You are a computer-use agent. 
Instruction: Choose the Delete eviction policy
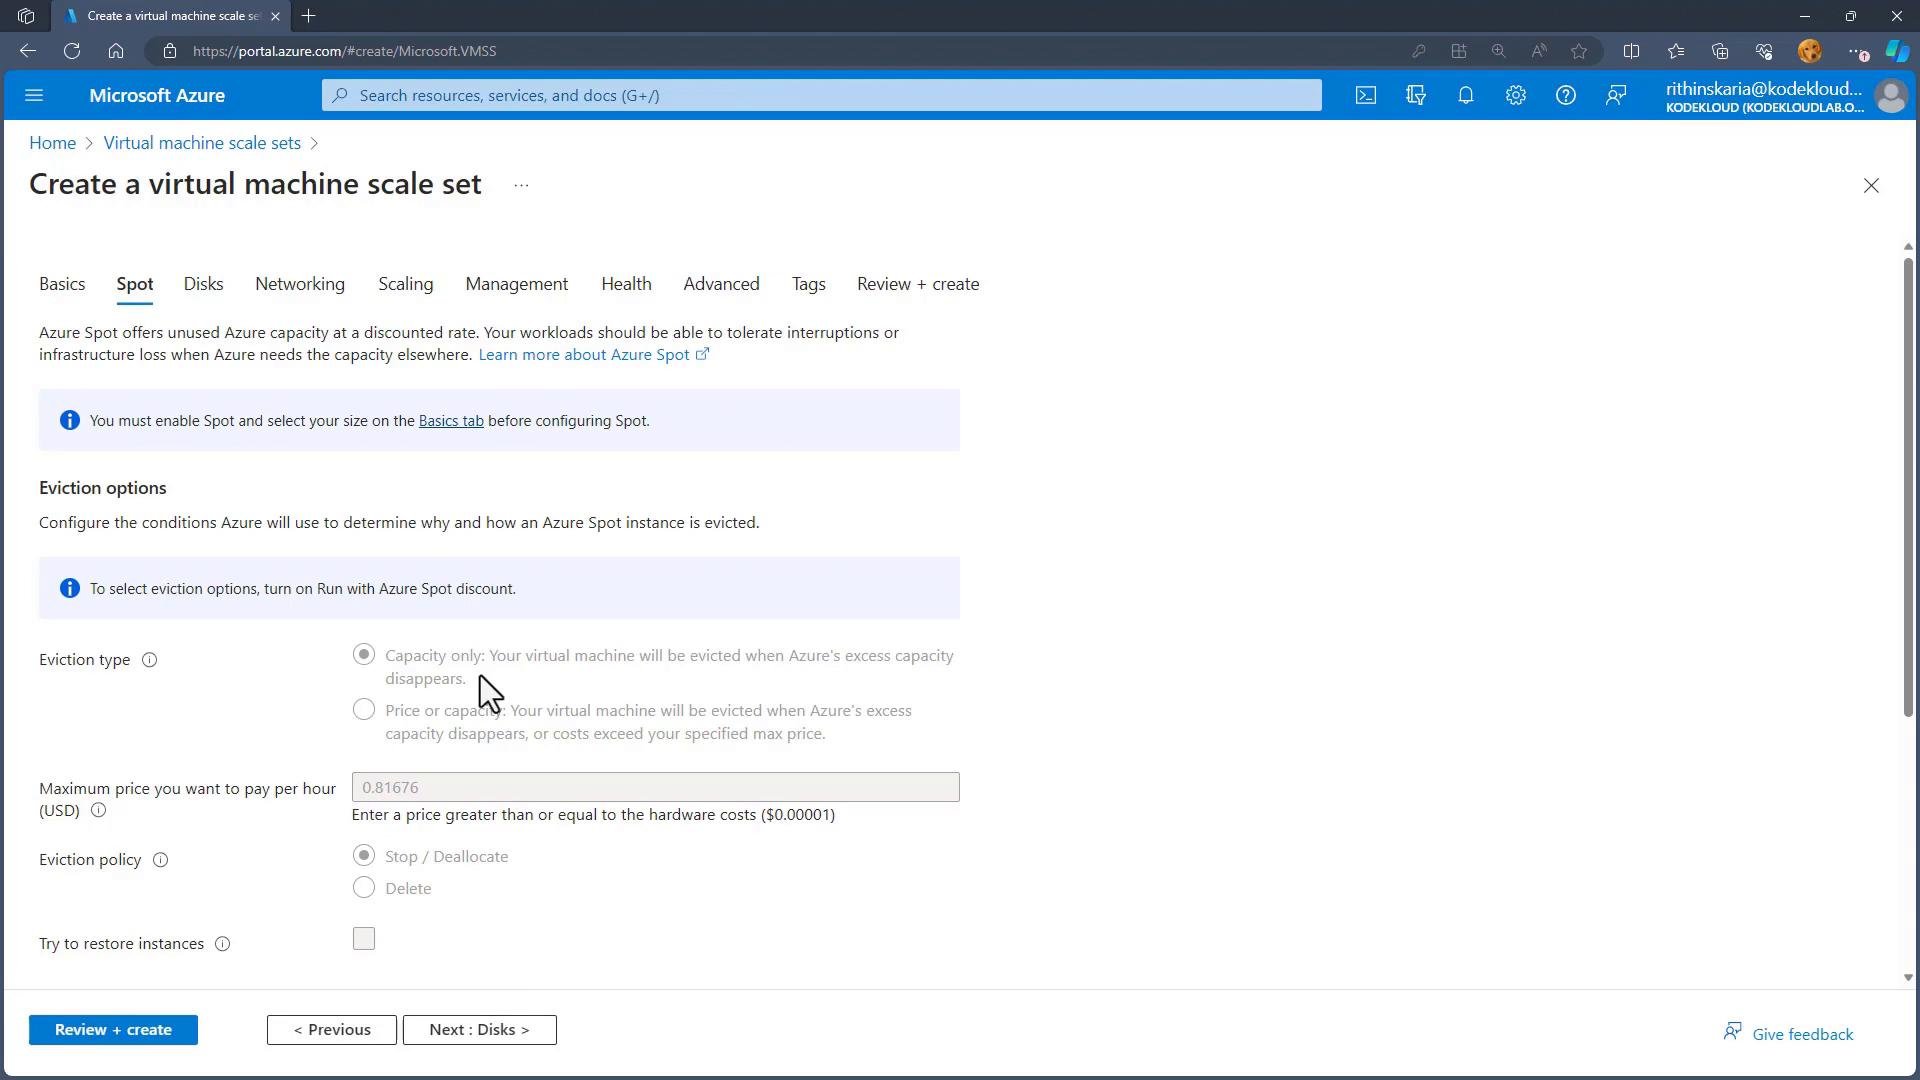tap(364, 887)
